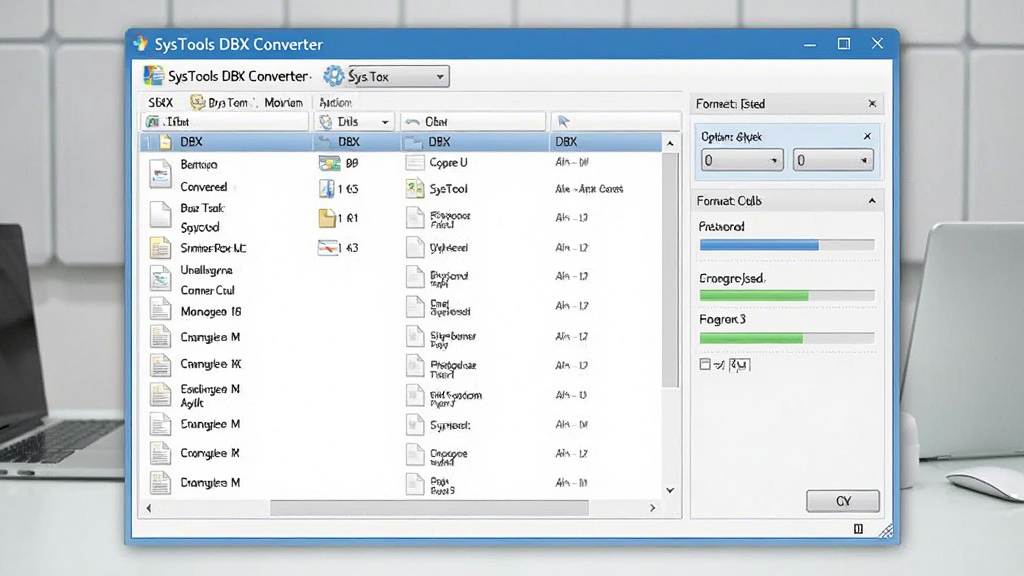Image resolution: width=1024 pixels, height=576 pixels.
Task: Click the yellow folder icon beside 1 R1
Action: pos(327,217)
